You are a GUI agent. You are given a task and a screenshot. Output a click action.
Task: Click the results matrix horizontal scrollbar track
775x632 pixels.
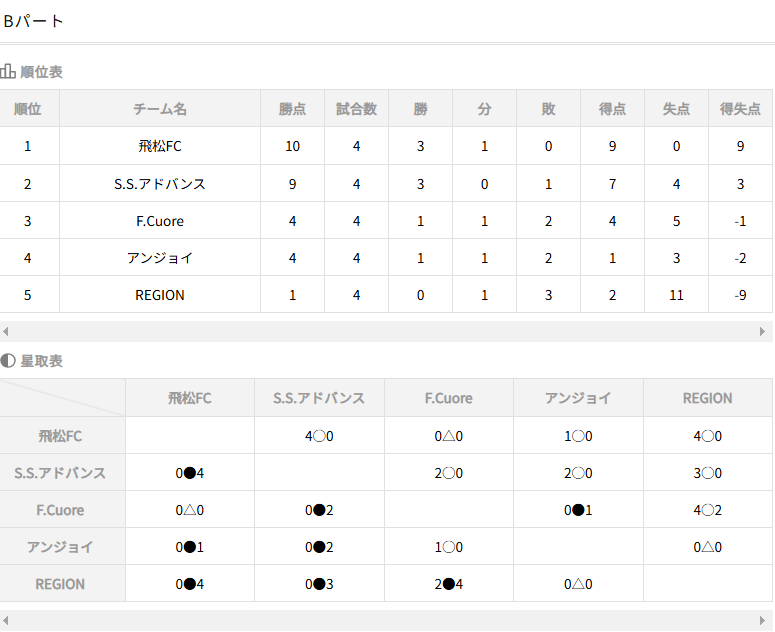tap(384, 621)
